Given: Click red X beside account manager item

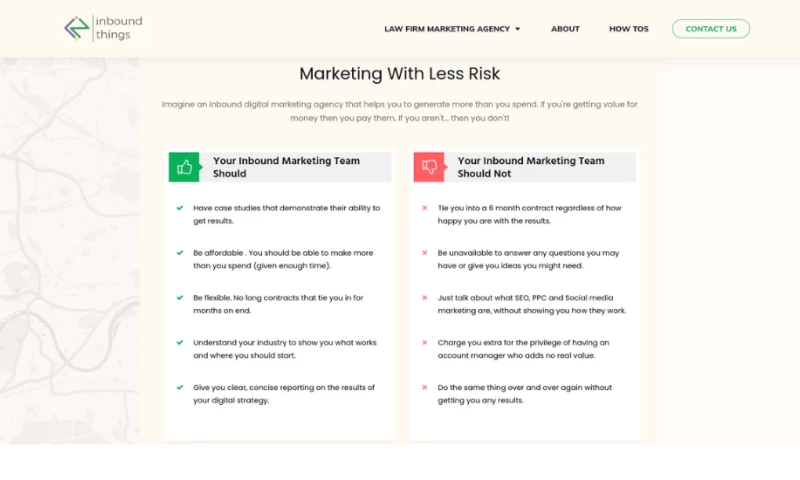Looking at the screenshot, I should click(425, 342).
